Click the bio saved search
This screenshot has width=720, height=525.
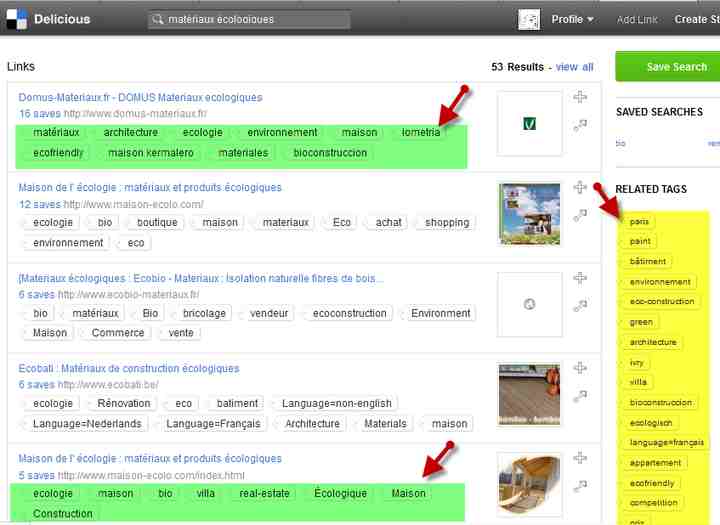(620, 144)
